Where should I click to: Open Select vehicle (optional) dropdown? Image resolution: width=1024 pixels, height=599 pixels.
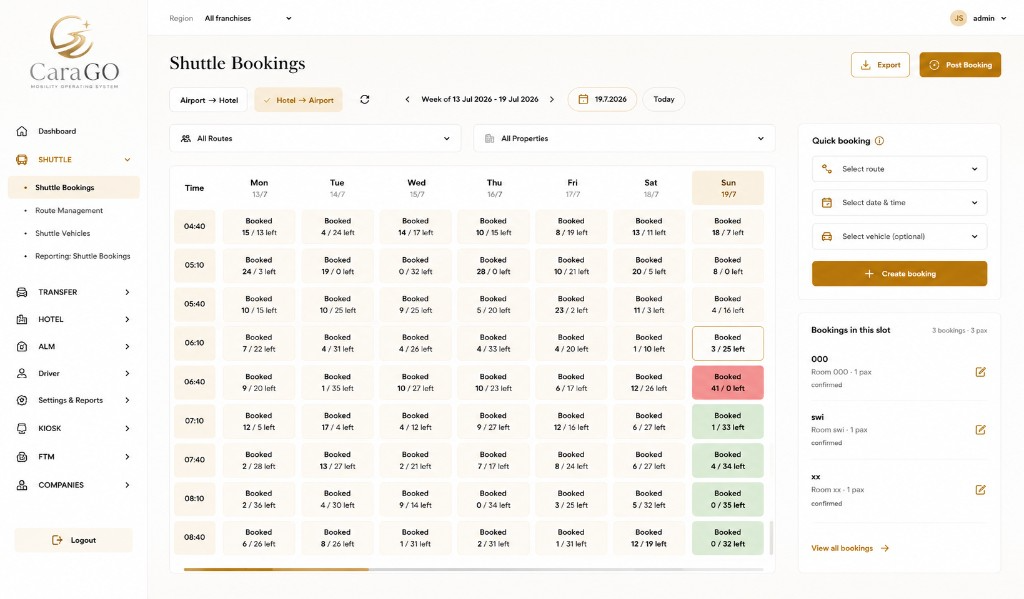coord(899,236)
